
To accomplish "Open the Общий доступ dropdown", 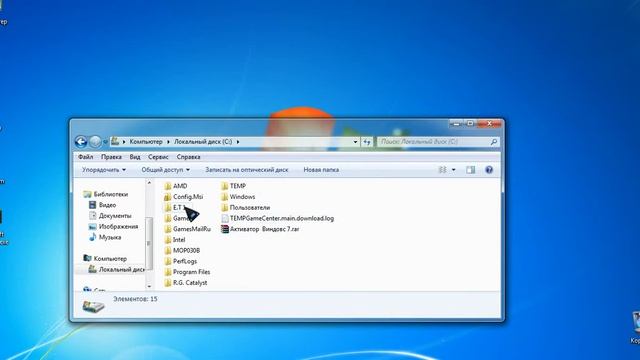I will pos(165,170).
